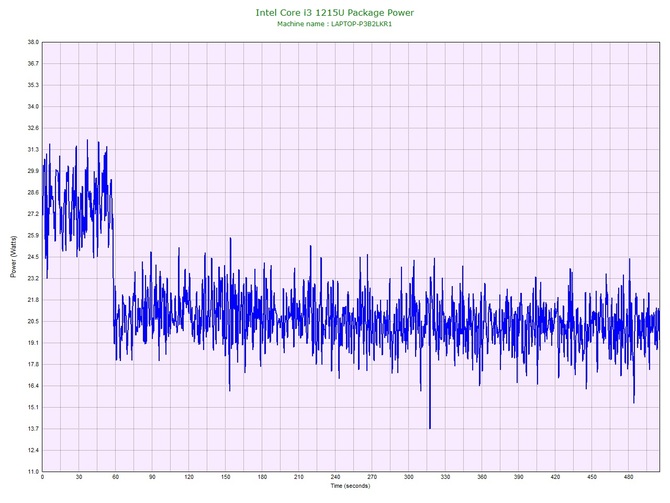
Task: Select the chart title 'Intel Core i3 1215U Package Power'
Action: [x=335, y=13]
